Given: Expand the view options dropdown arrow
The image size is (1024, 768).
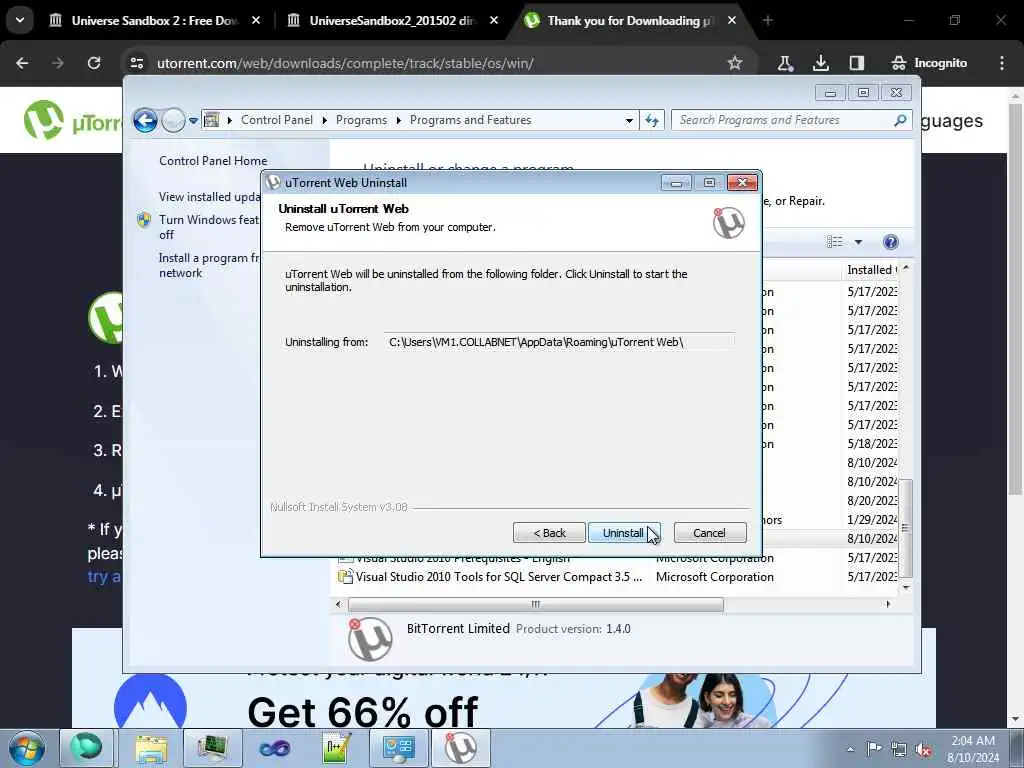Looking at the screenshot, I should 858,242.
